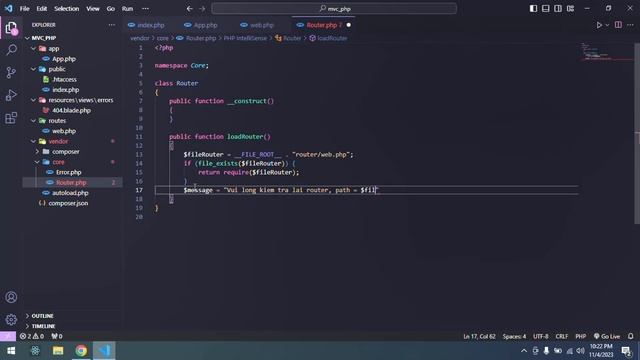This screenshot has width=640, height=360.
Task: Open Source Control view
Action: 11,73
